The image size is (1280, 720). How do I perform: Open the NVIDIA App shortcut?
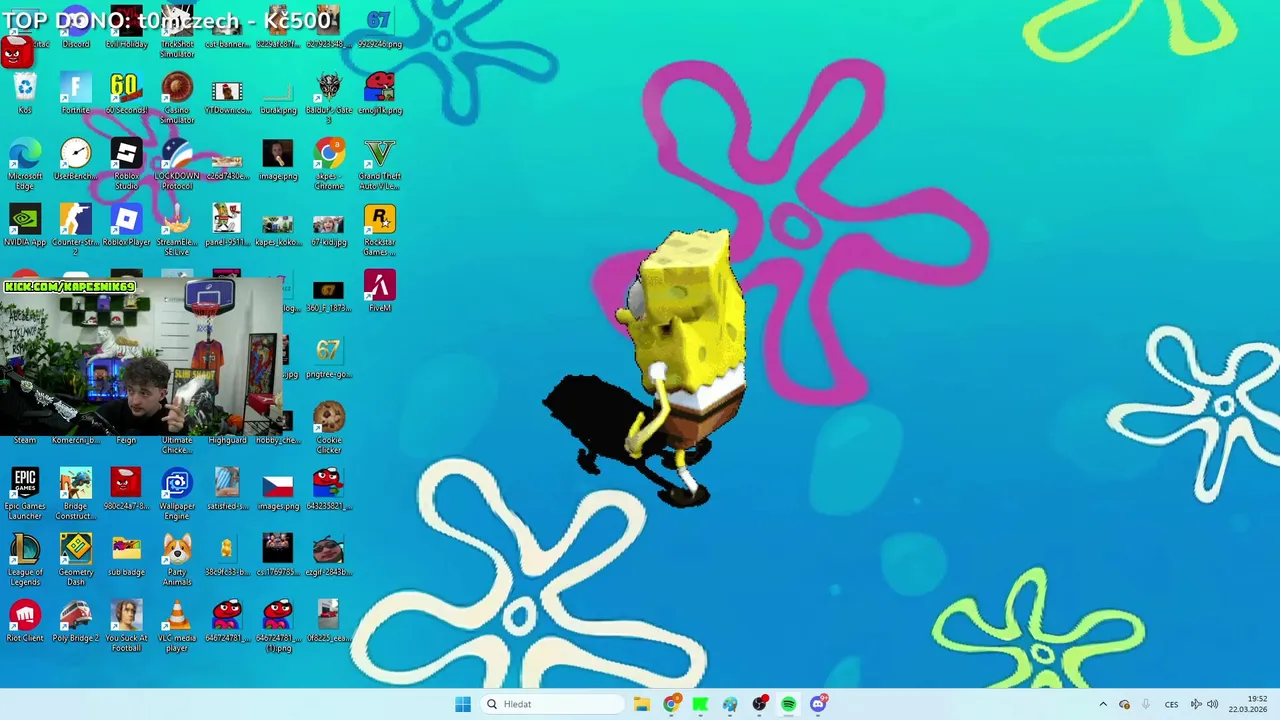(x=25, y=224)
